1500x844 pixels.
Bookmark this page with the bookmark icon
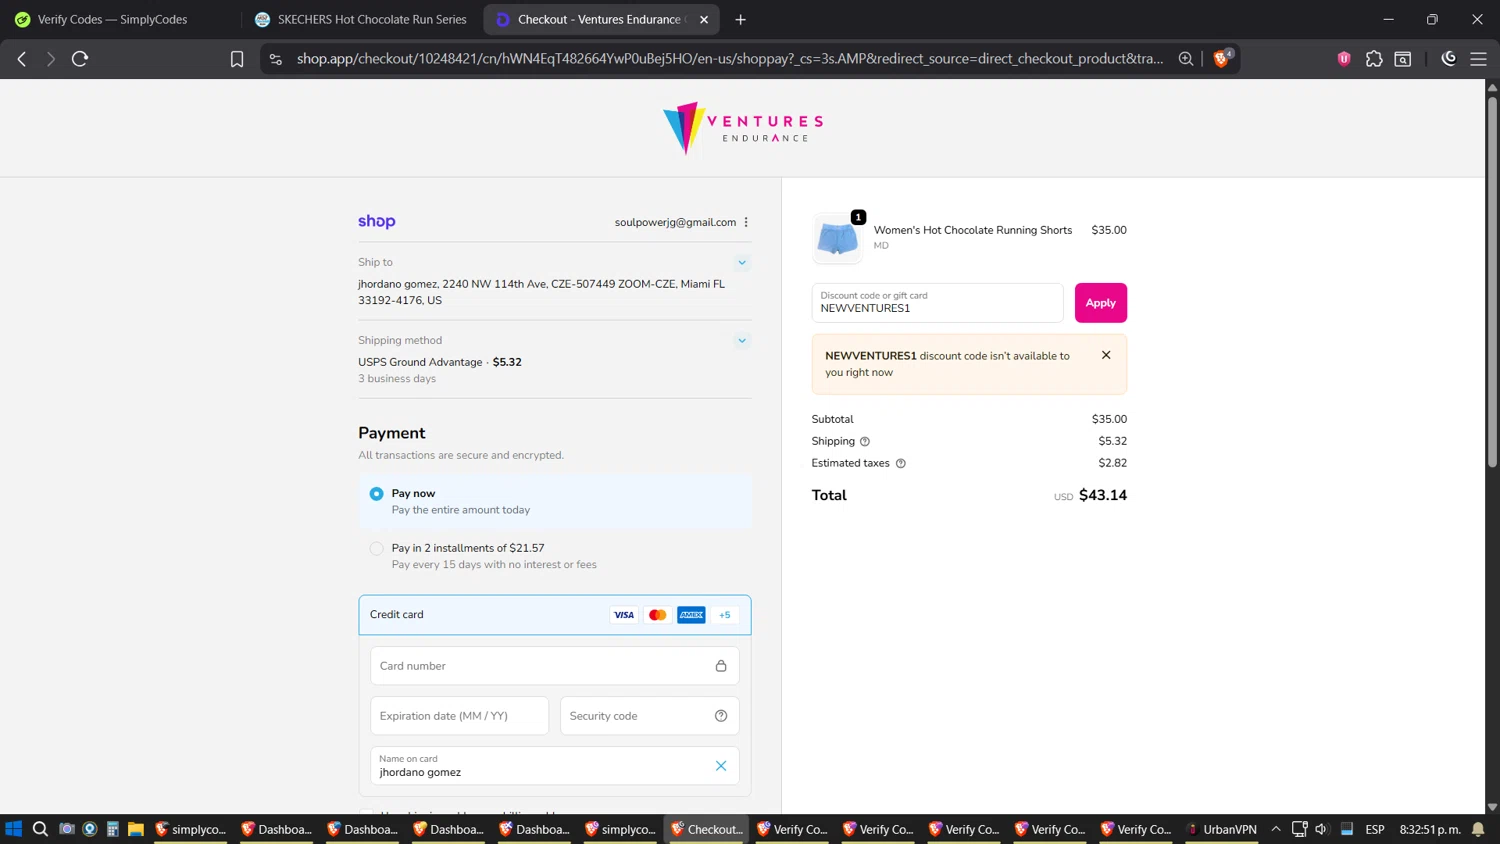coord(237,59)
